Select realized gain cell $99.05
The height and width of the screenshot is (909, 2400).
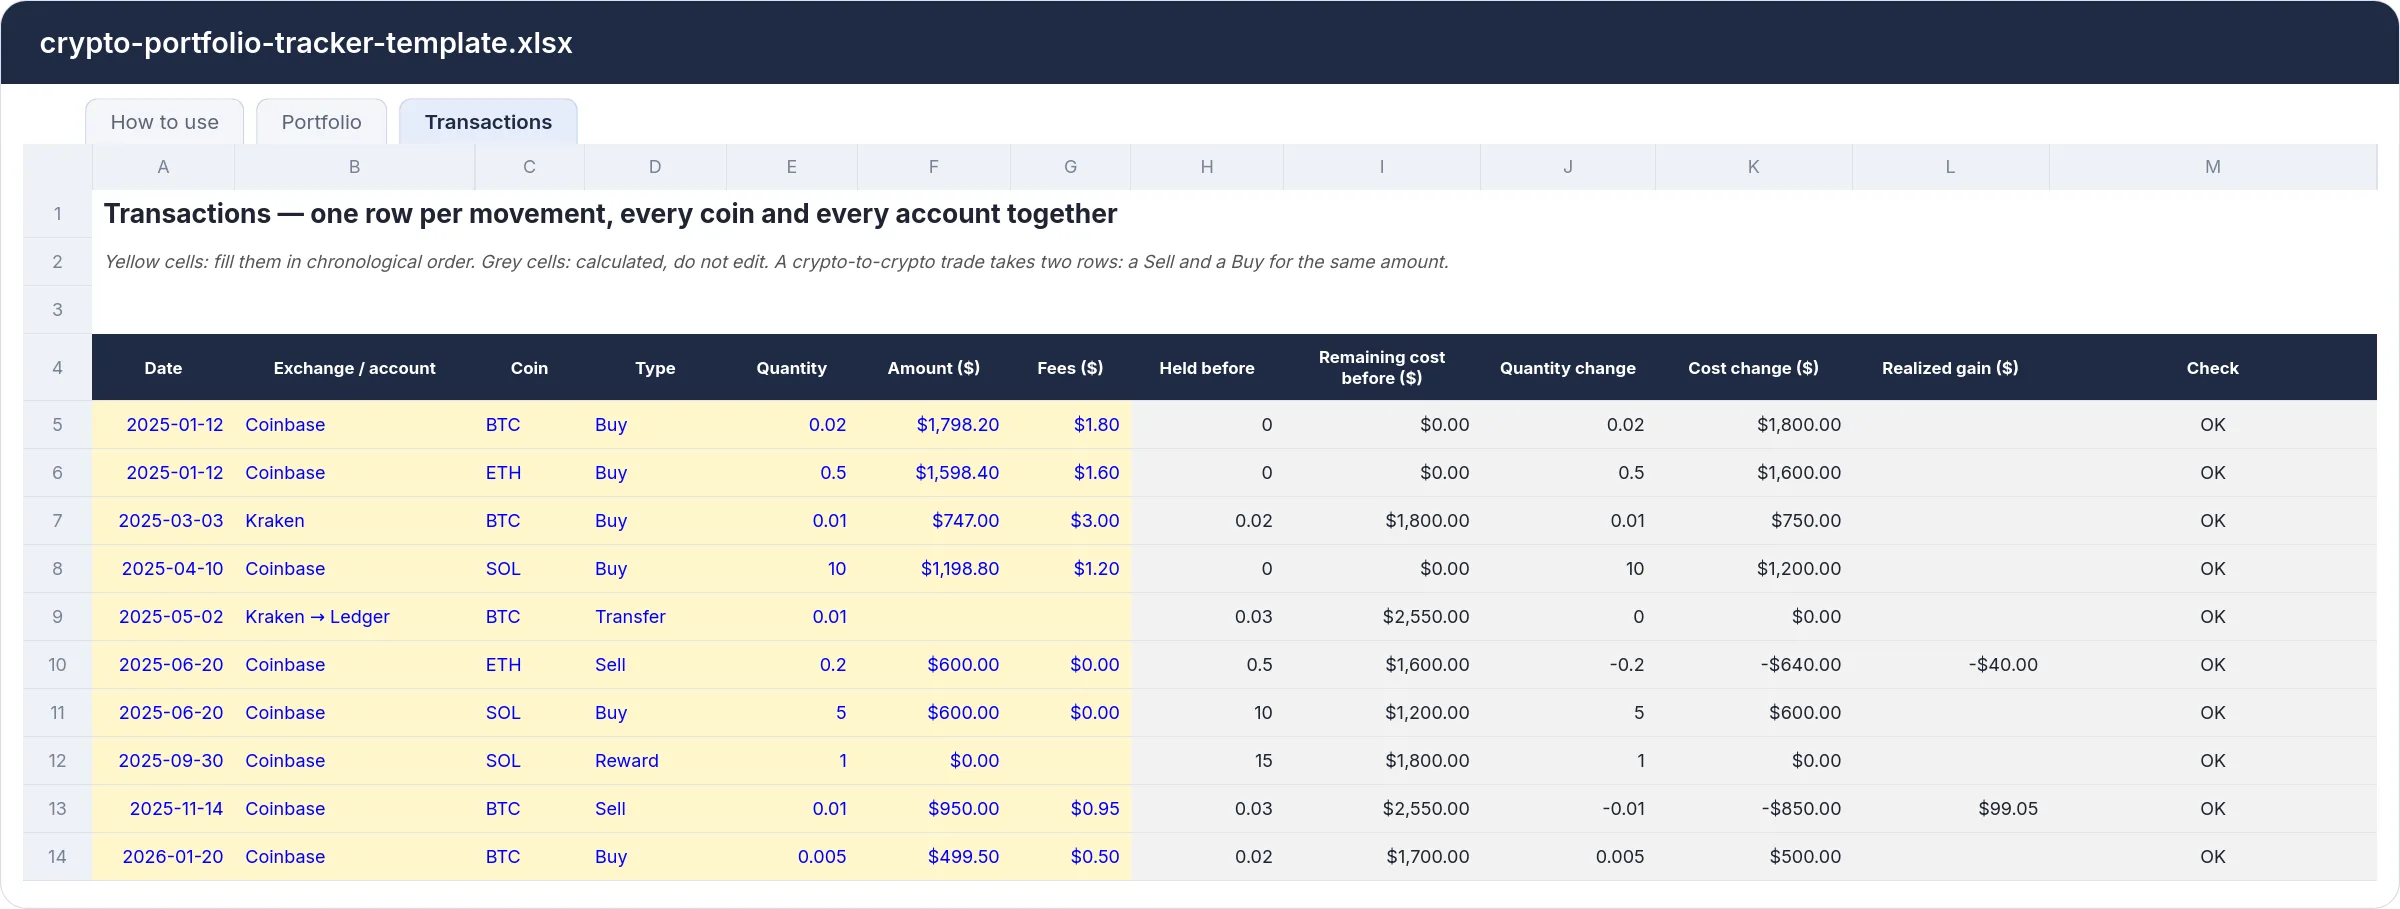pos(1950,809)
